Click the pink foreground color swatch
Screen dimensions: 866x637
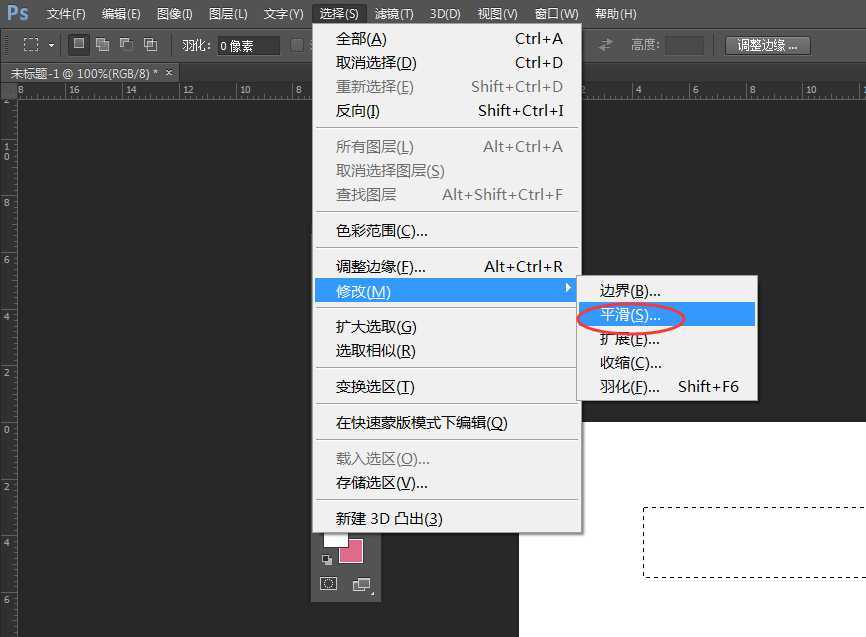click(351, 550)
